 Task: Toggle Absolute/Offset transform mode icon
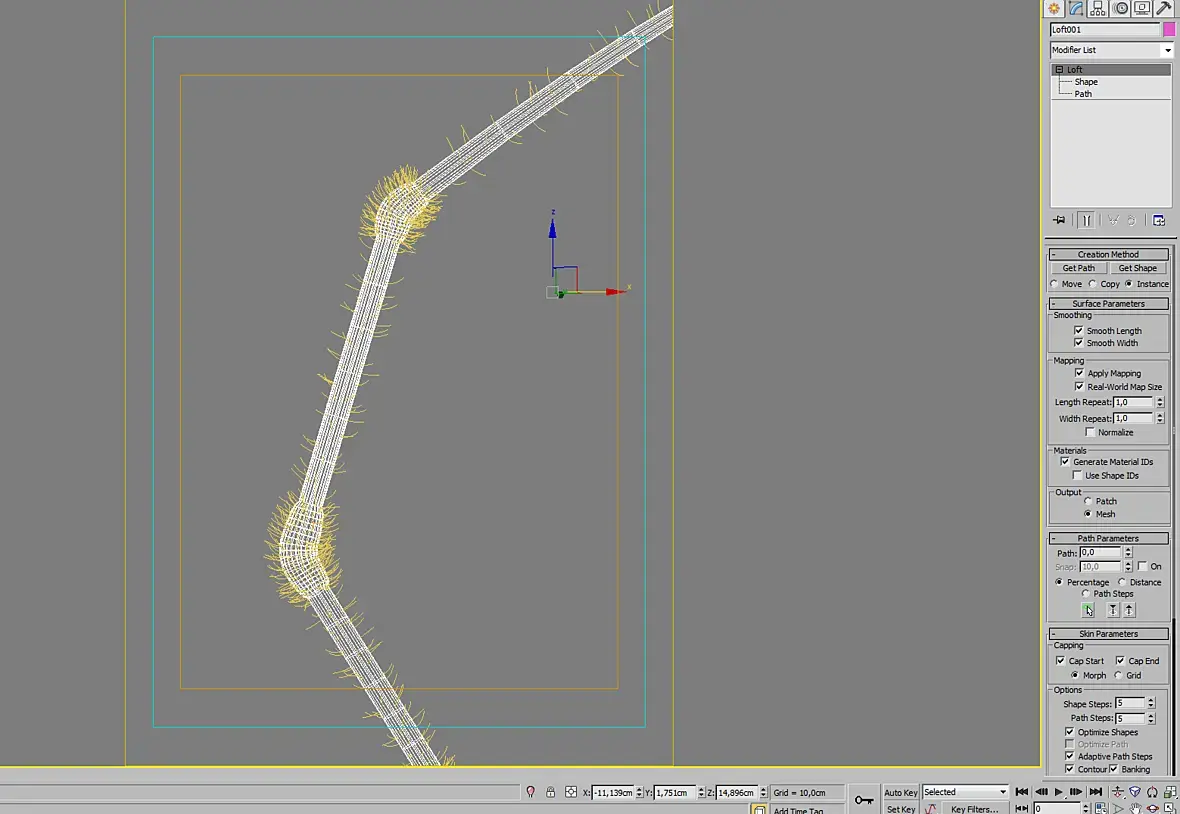[571, 791]
